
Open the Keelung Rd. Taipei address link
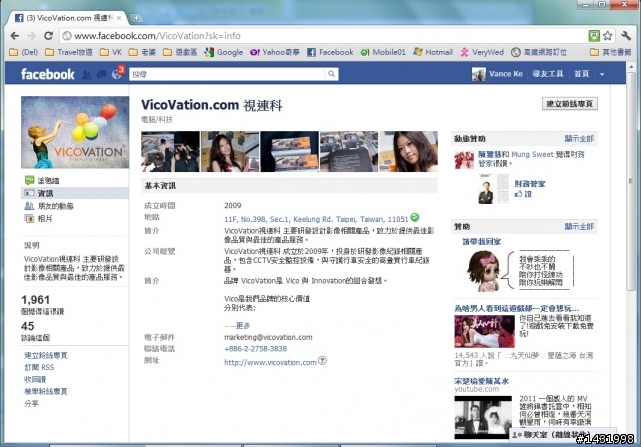coord(316,219)
